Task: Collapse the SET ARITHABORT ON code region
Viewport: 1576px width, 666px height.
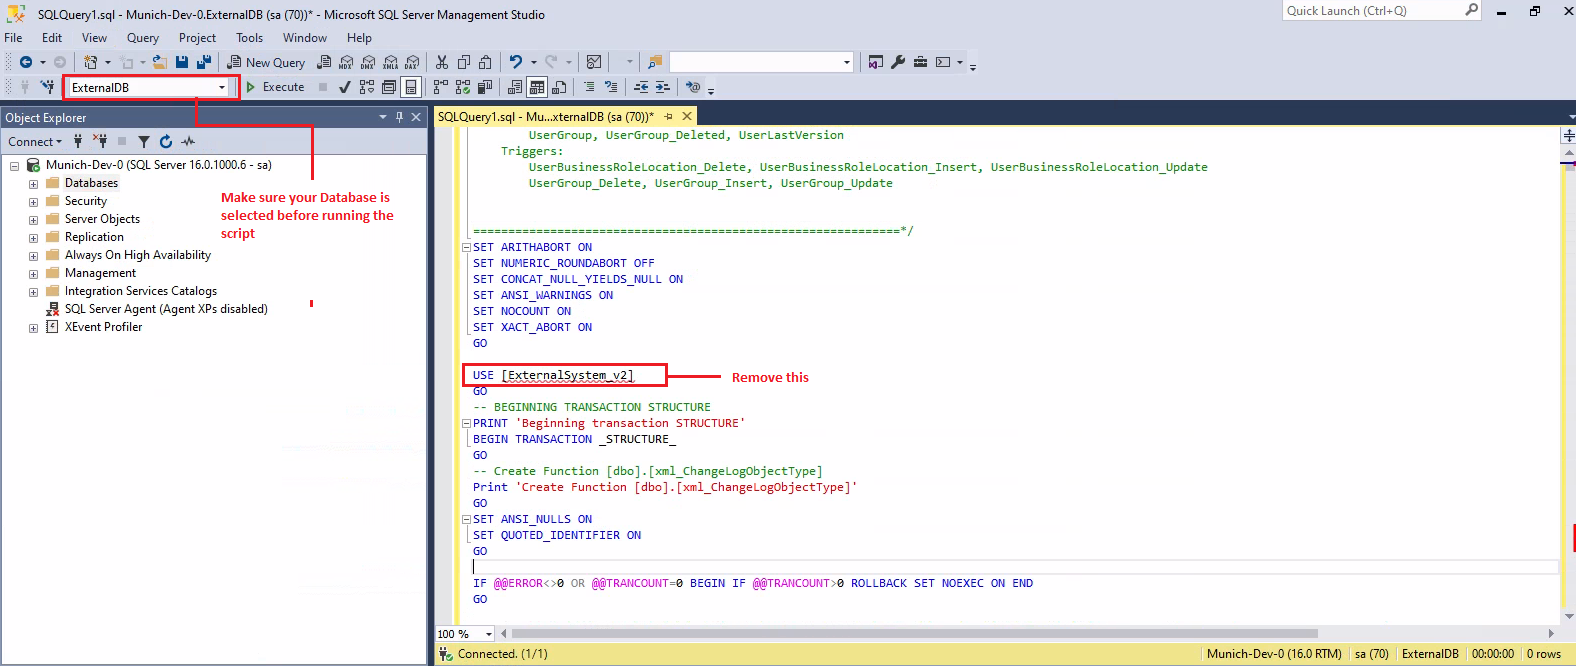Action: tap(466, 247)
